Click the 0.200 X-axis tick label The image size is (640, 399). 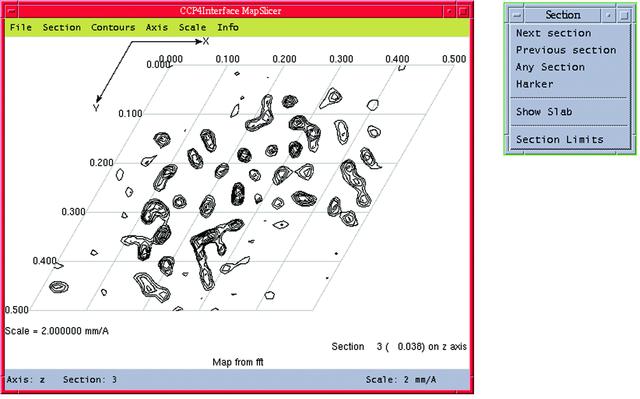point(284,59)
